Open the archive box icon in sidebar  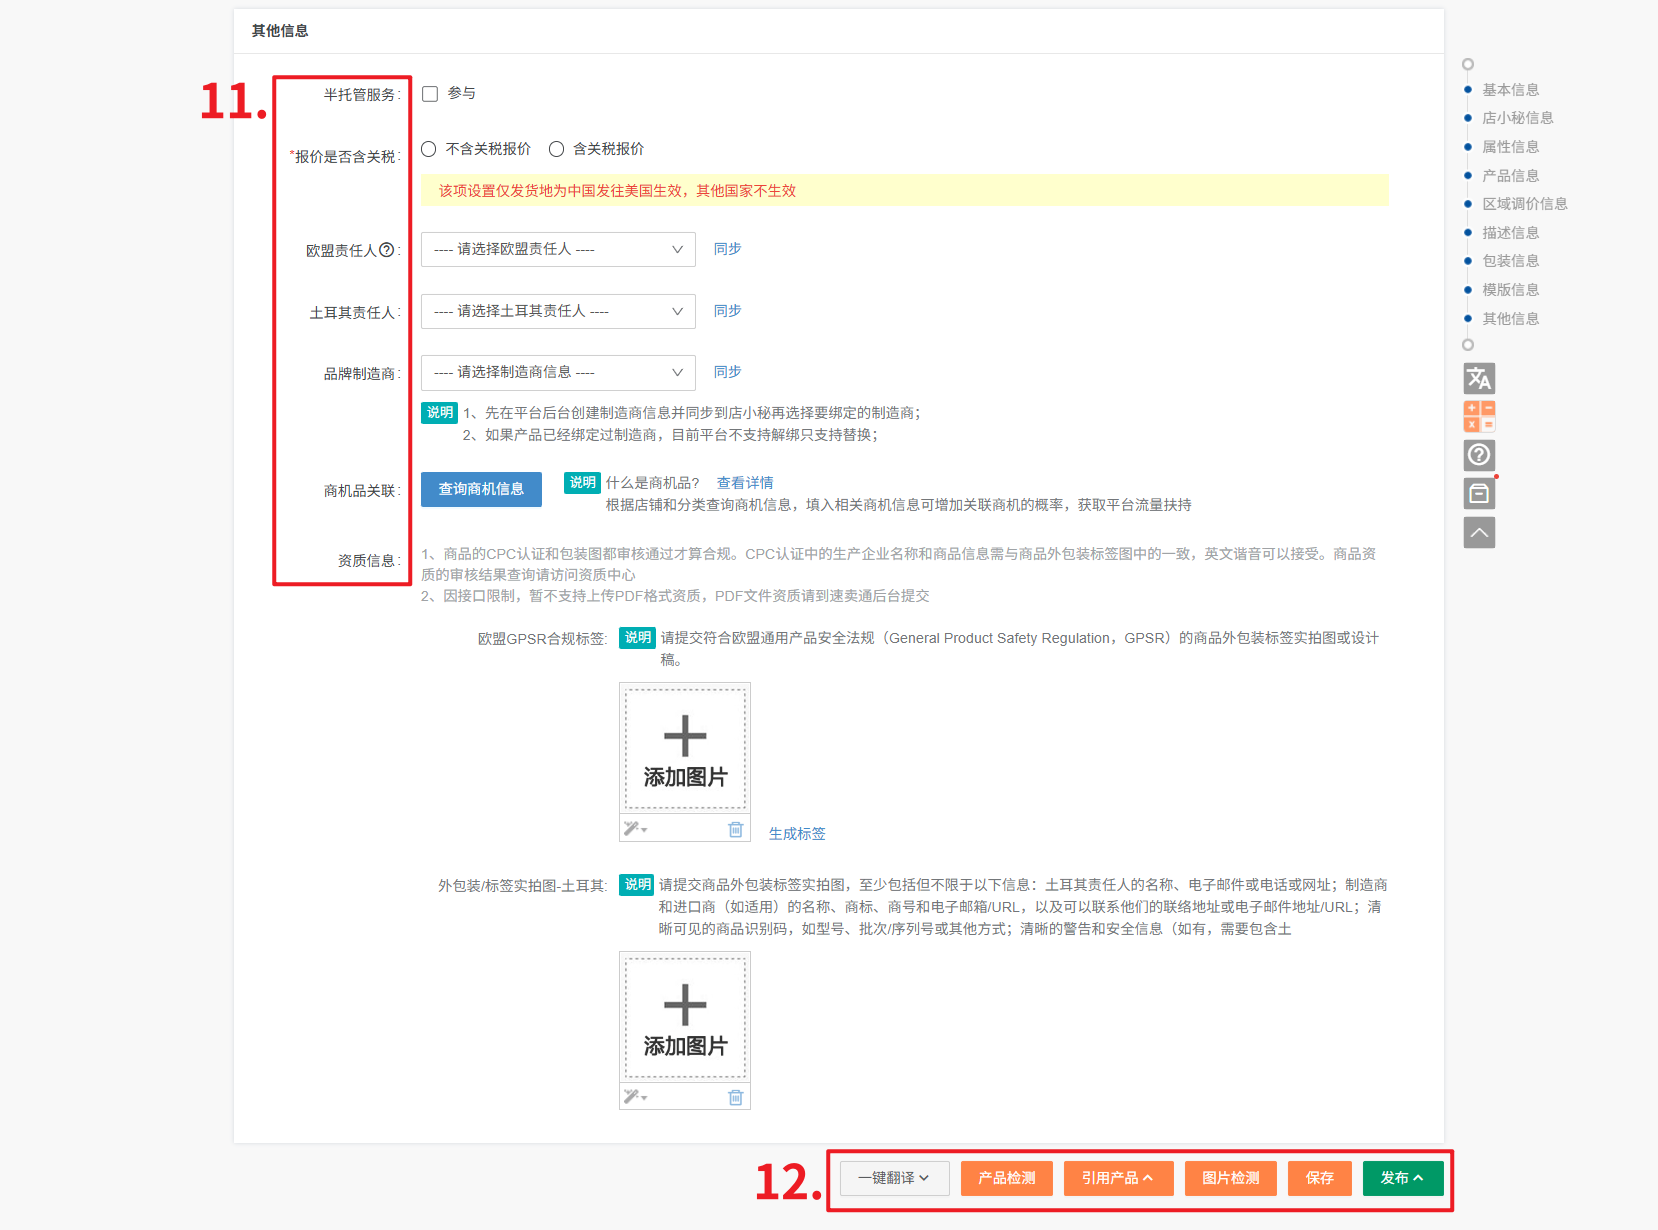pyautogui.click(x=1479, y=494)
